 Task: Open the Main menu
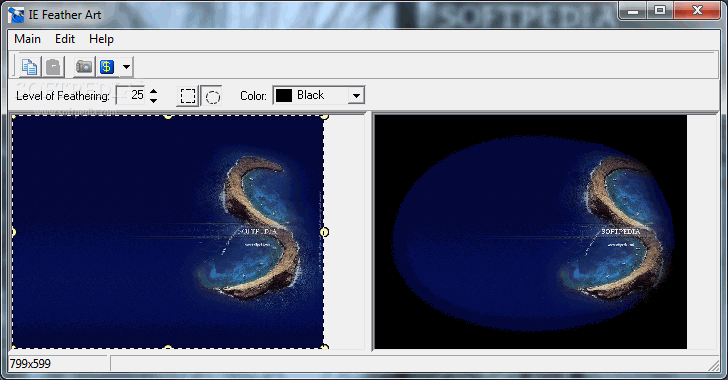[x=27, y=39]
